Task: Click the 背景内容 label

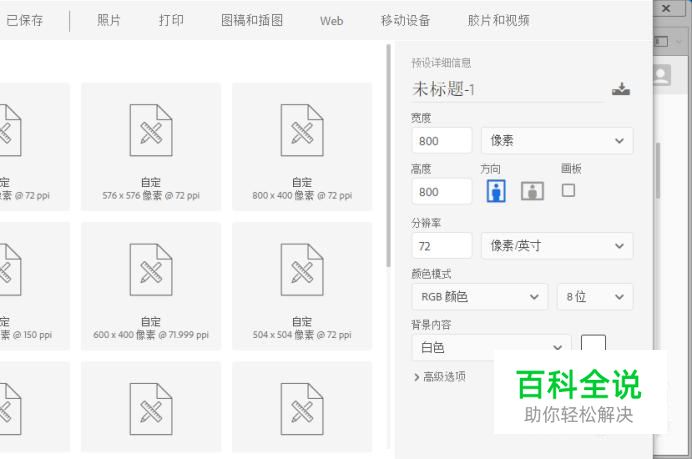Action: [x=431, y=325]
